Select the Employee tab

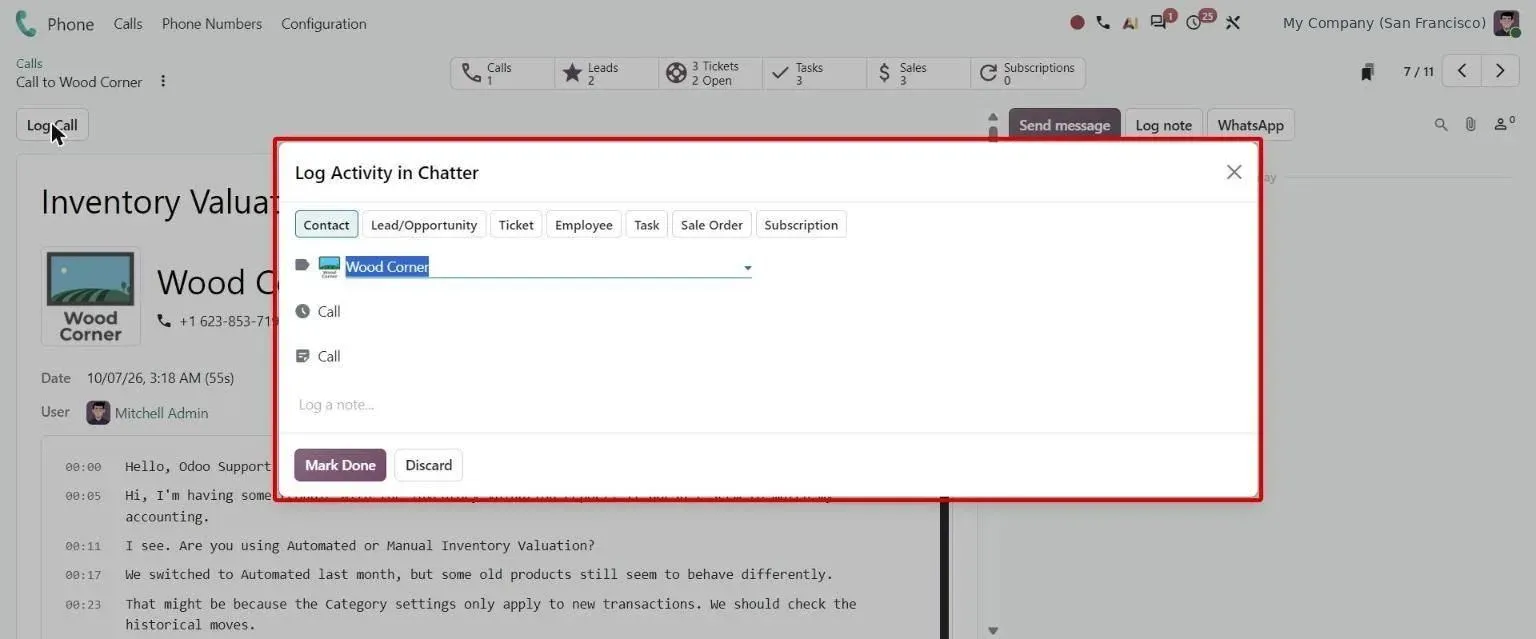584,225
